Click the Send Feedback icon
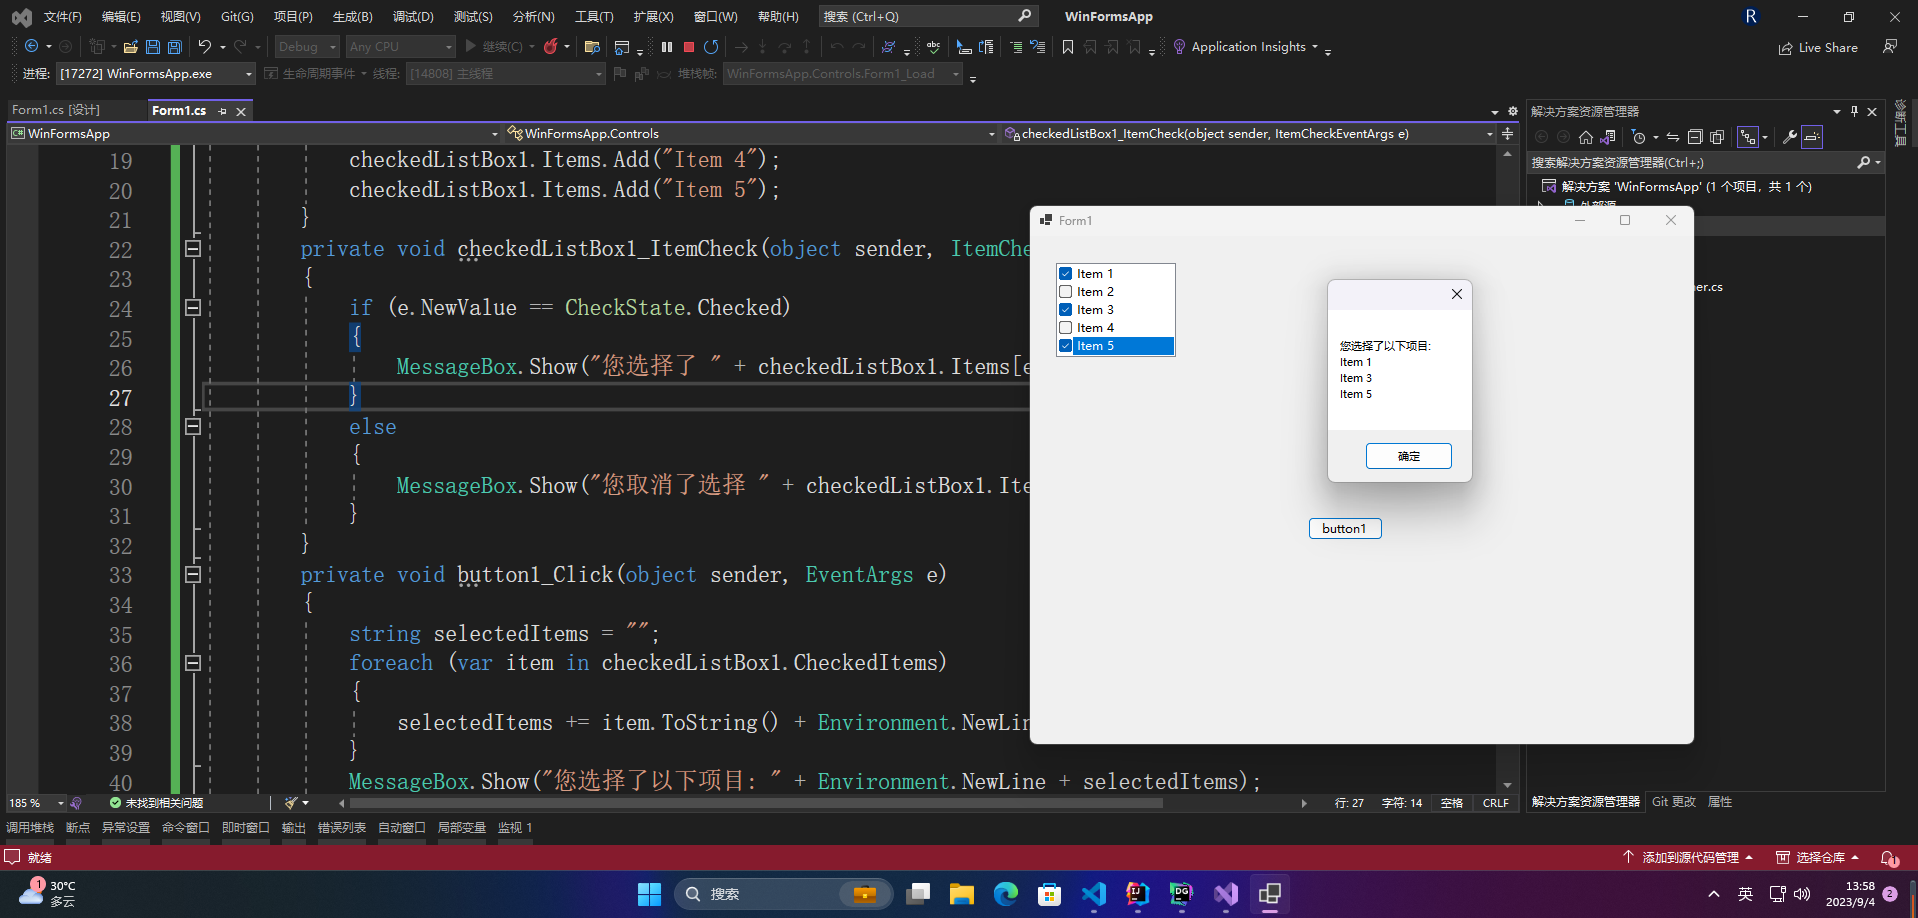 tap(1890, 47)
